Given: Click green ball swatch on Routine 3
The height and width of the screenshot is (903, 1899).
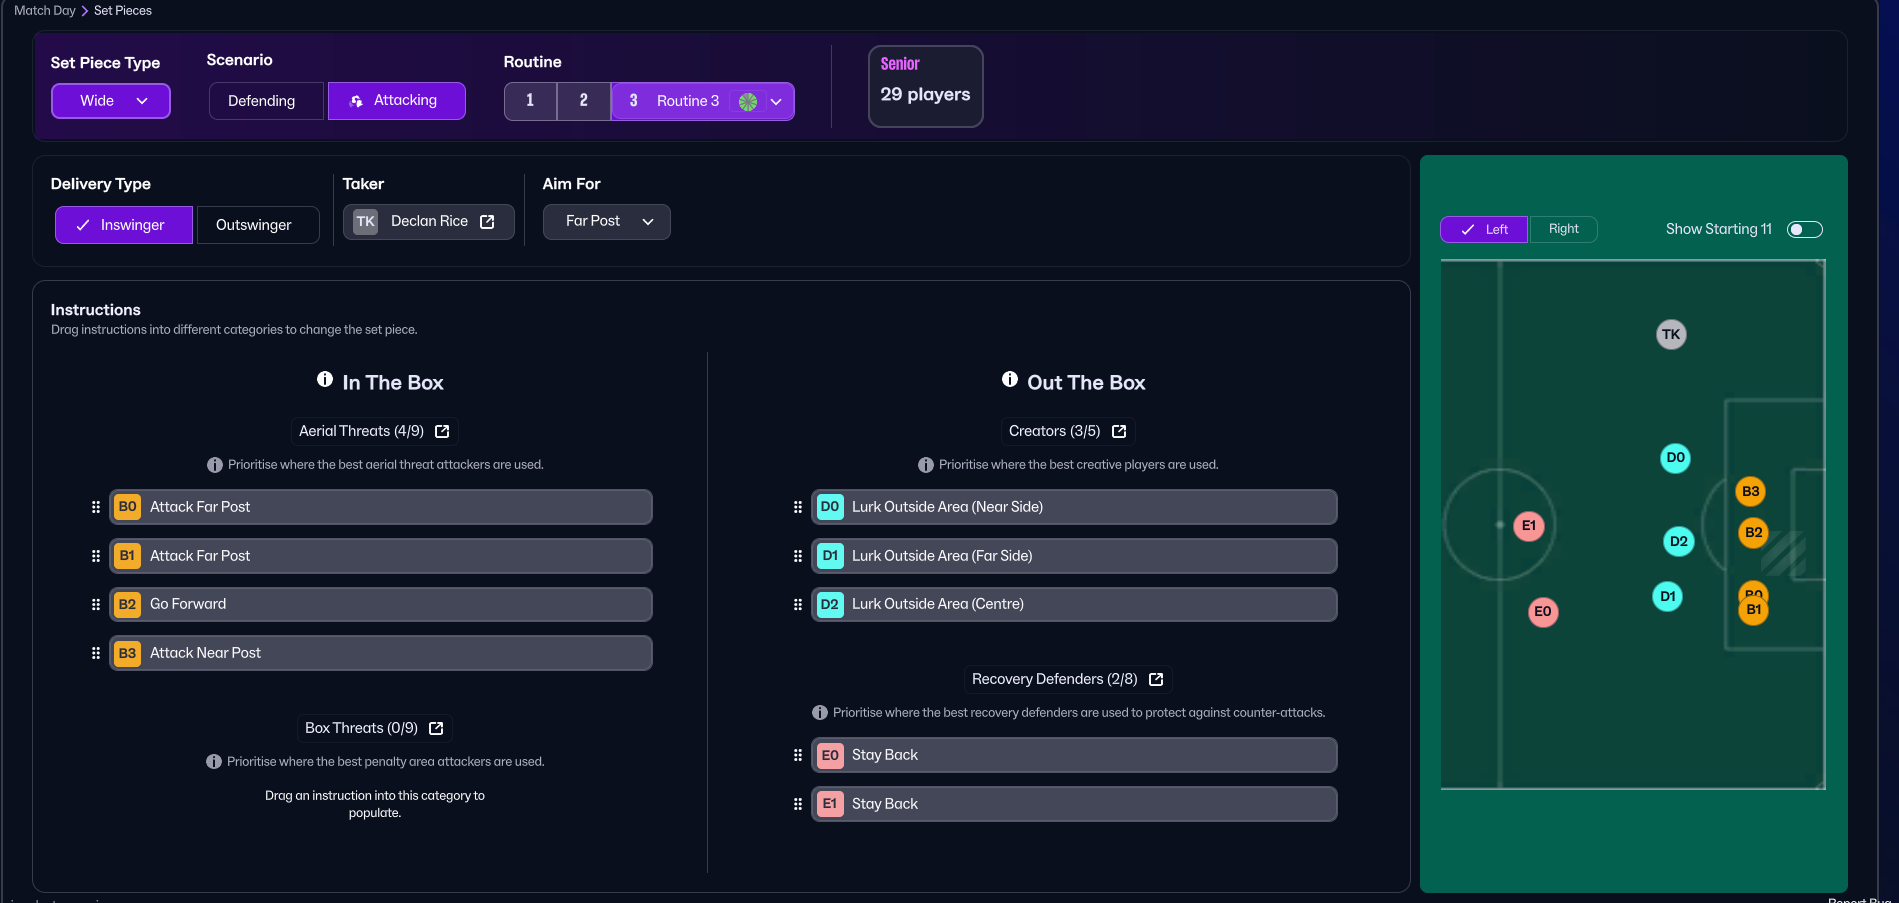Looking at the screenshot, I should coord(747,102).
